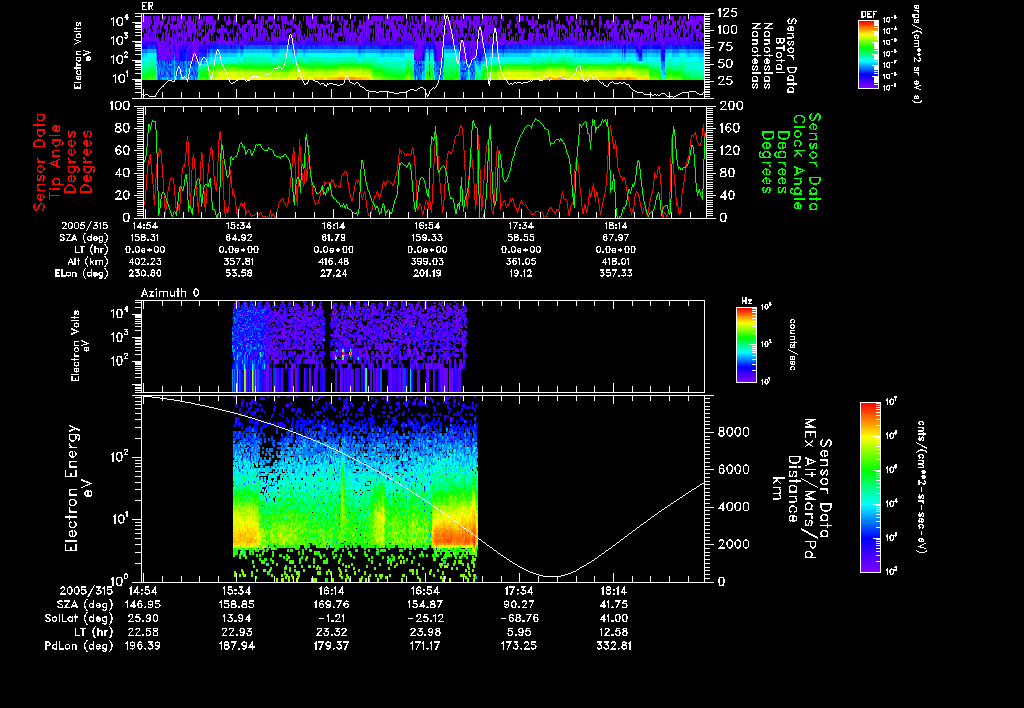Click the DEF color scale bar
The image size is (1024, 708).
(x=868, y=54)
